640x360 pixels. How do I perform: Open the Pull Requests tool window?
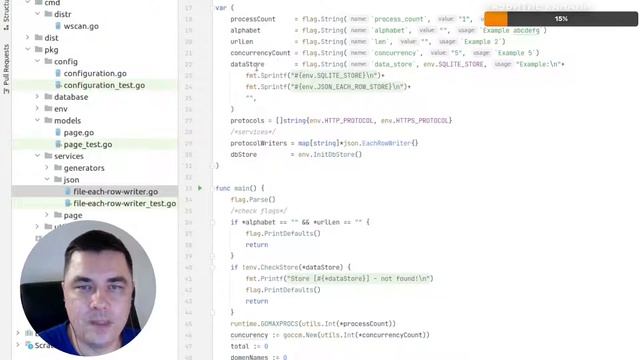[6, 69]
